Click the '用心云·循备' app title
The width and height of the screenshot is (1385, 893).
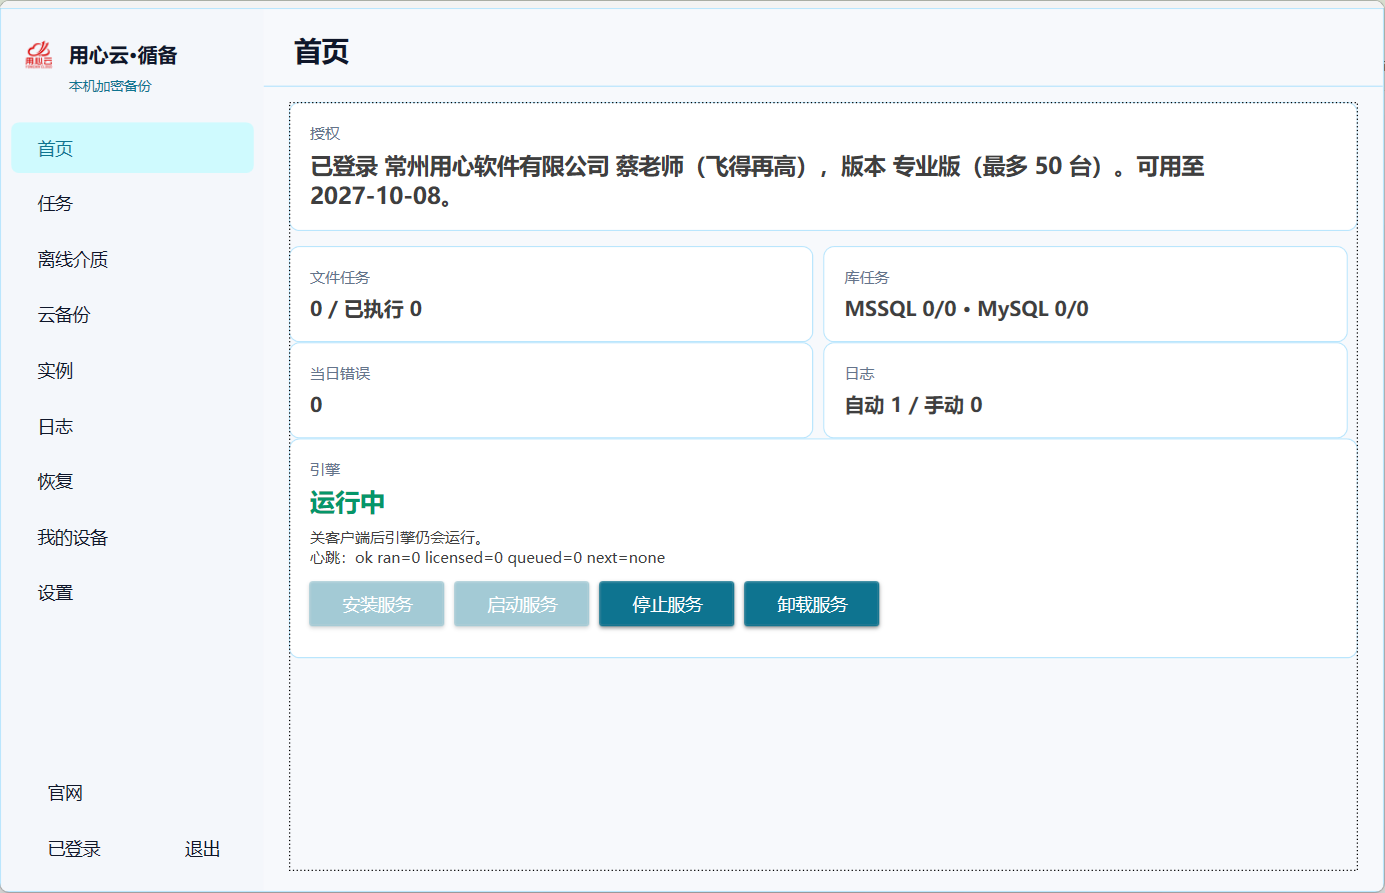123,55
